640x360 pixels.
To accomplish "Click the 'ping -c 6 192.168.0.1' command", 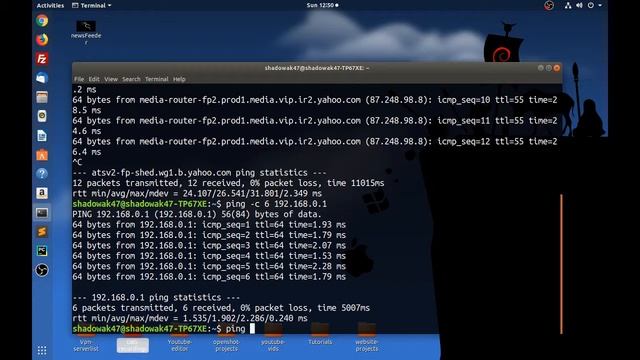I will 276,204.
